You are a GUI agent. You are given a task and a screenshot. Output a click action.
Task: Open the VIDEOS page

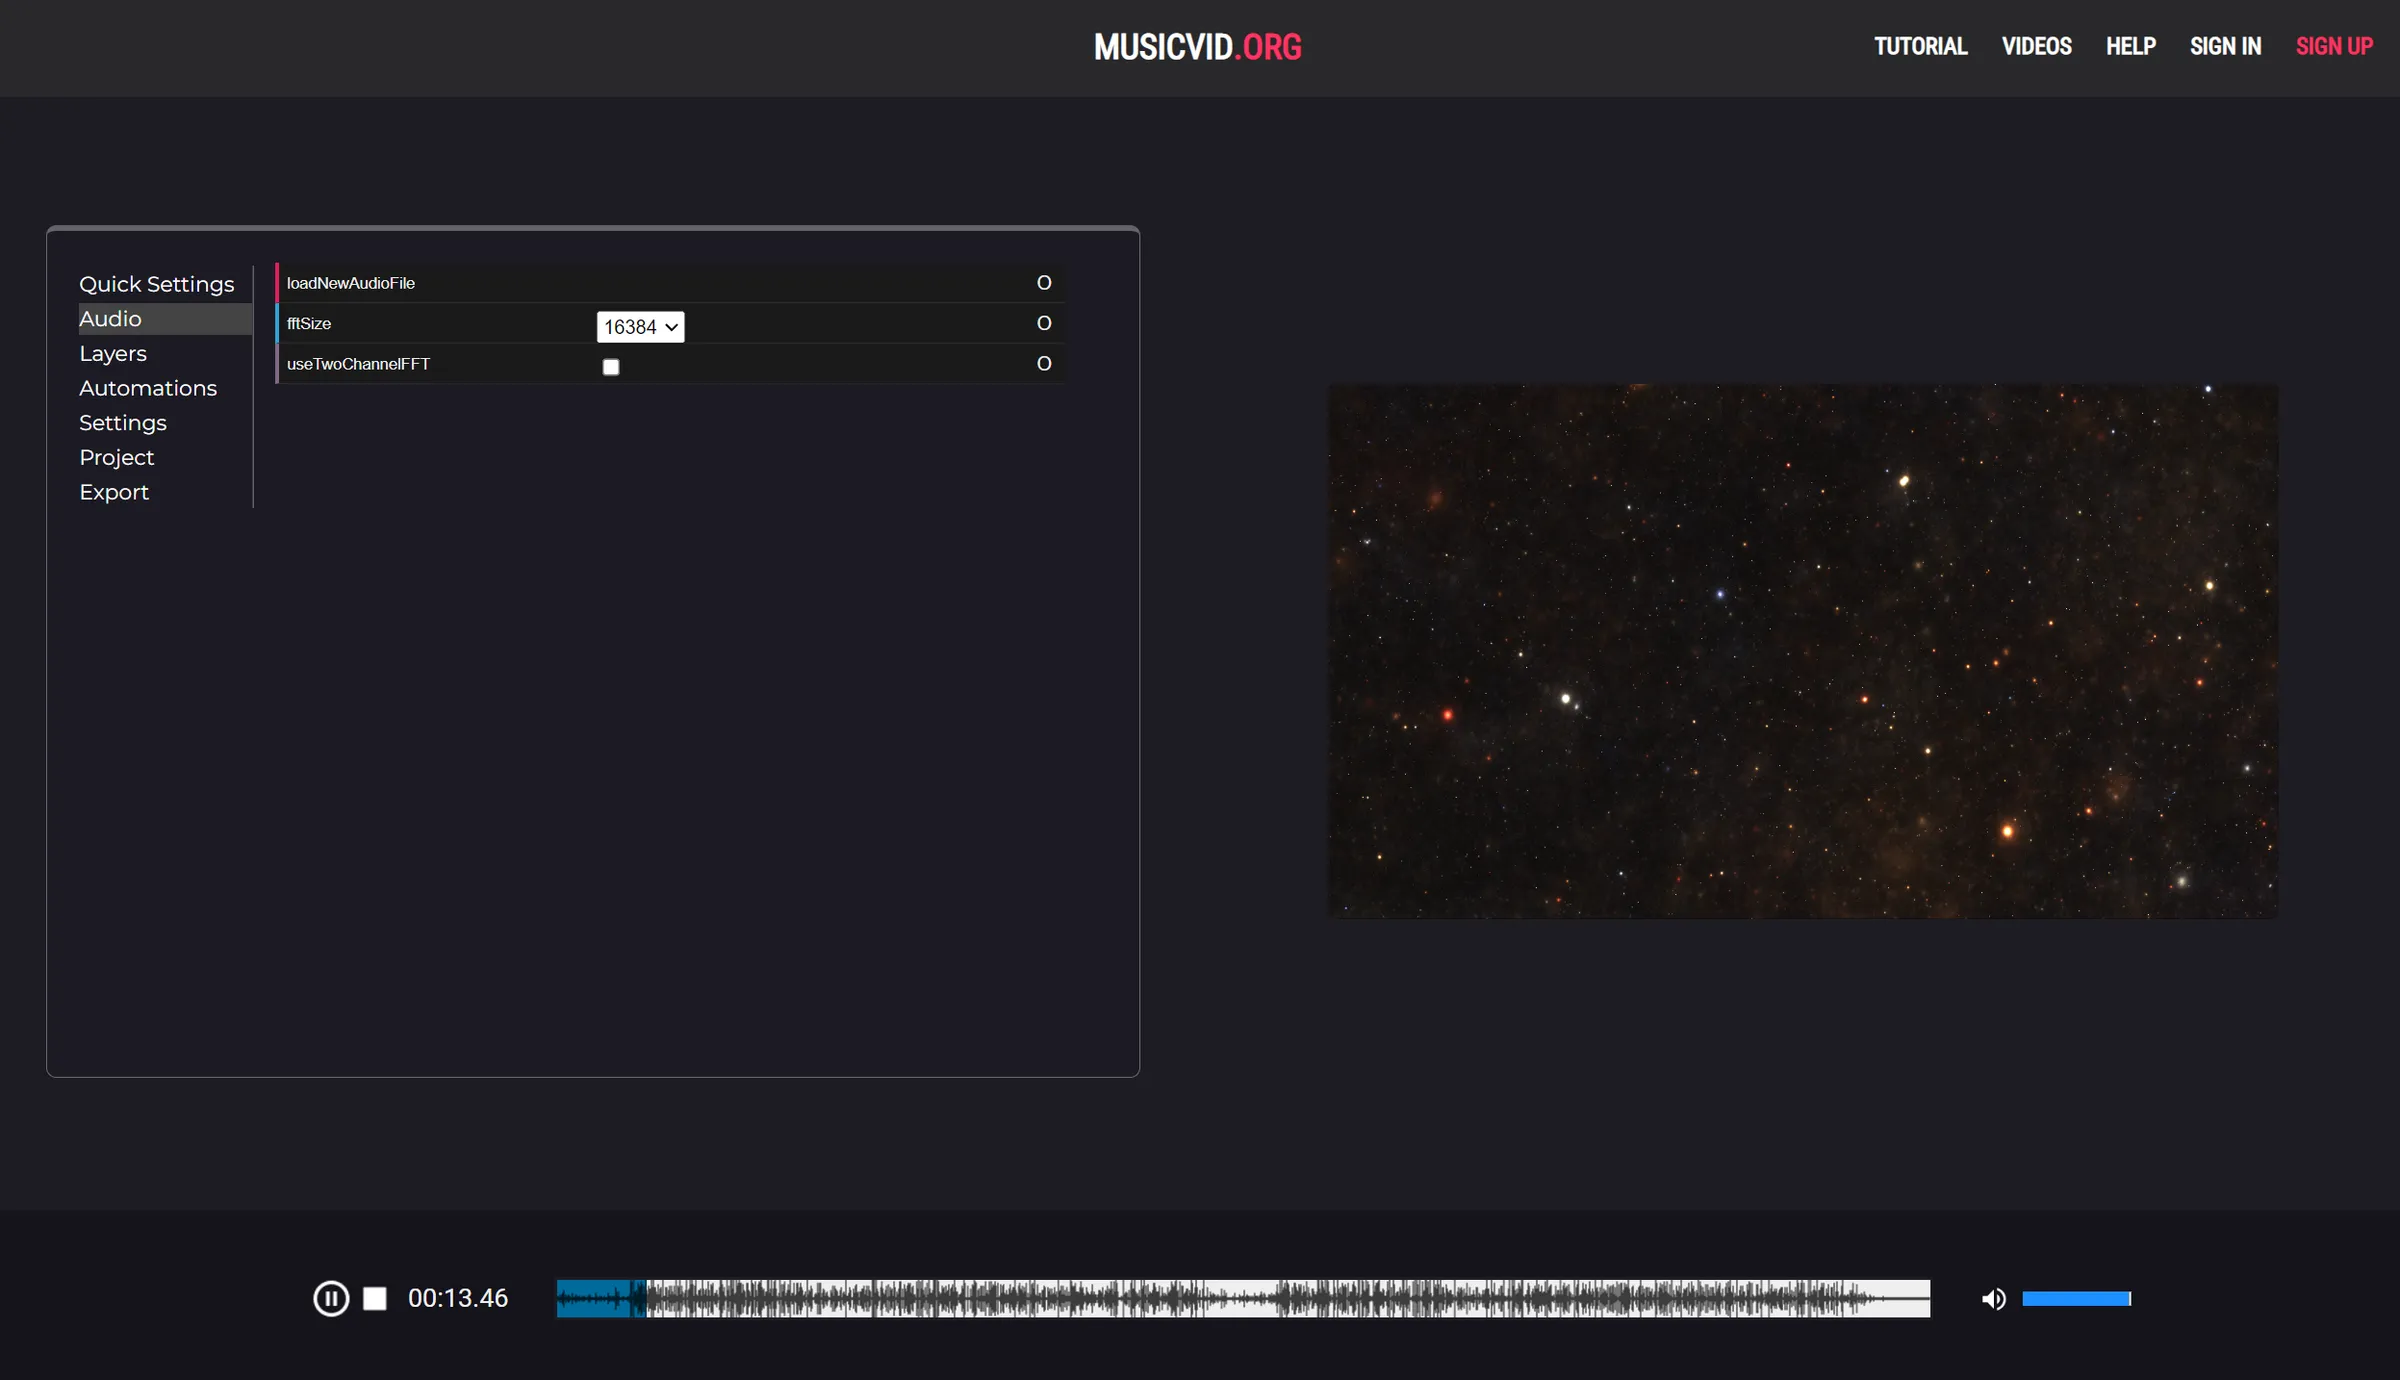[x=2037, y=46]
